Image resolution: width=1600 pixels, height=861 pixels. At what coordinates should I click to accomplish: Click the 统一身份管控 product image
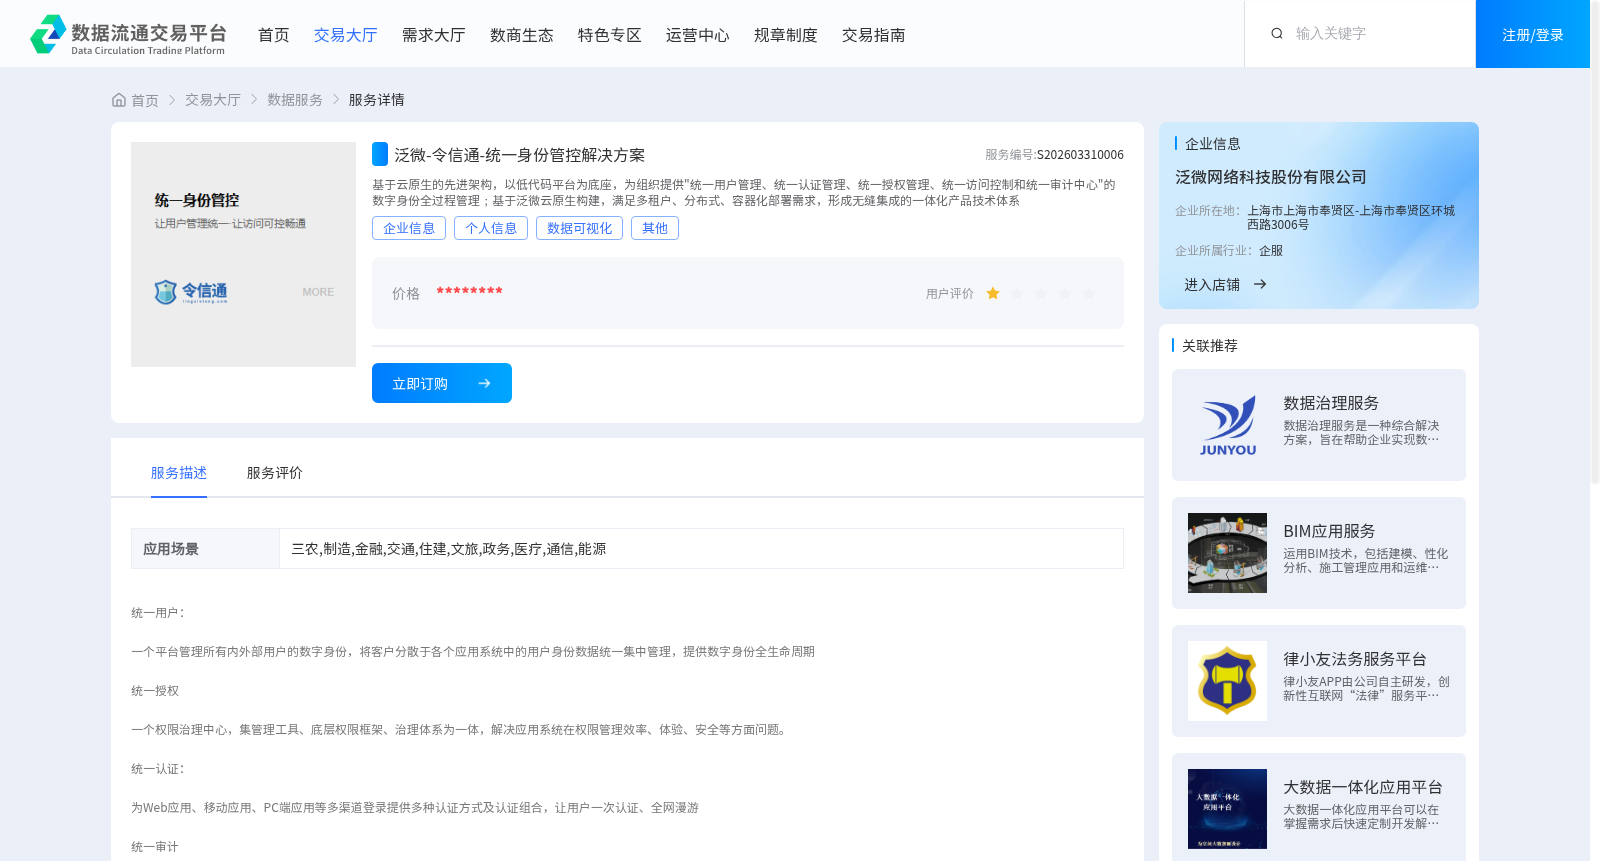243,254
